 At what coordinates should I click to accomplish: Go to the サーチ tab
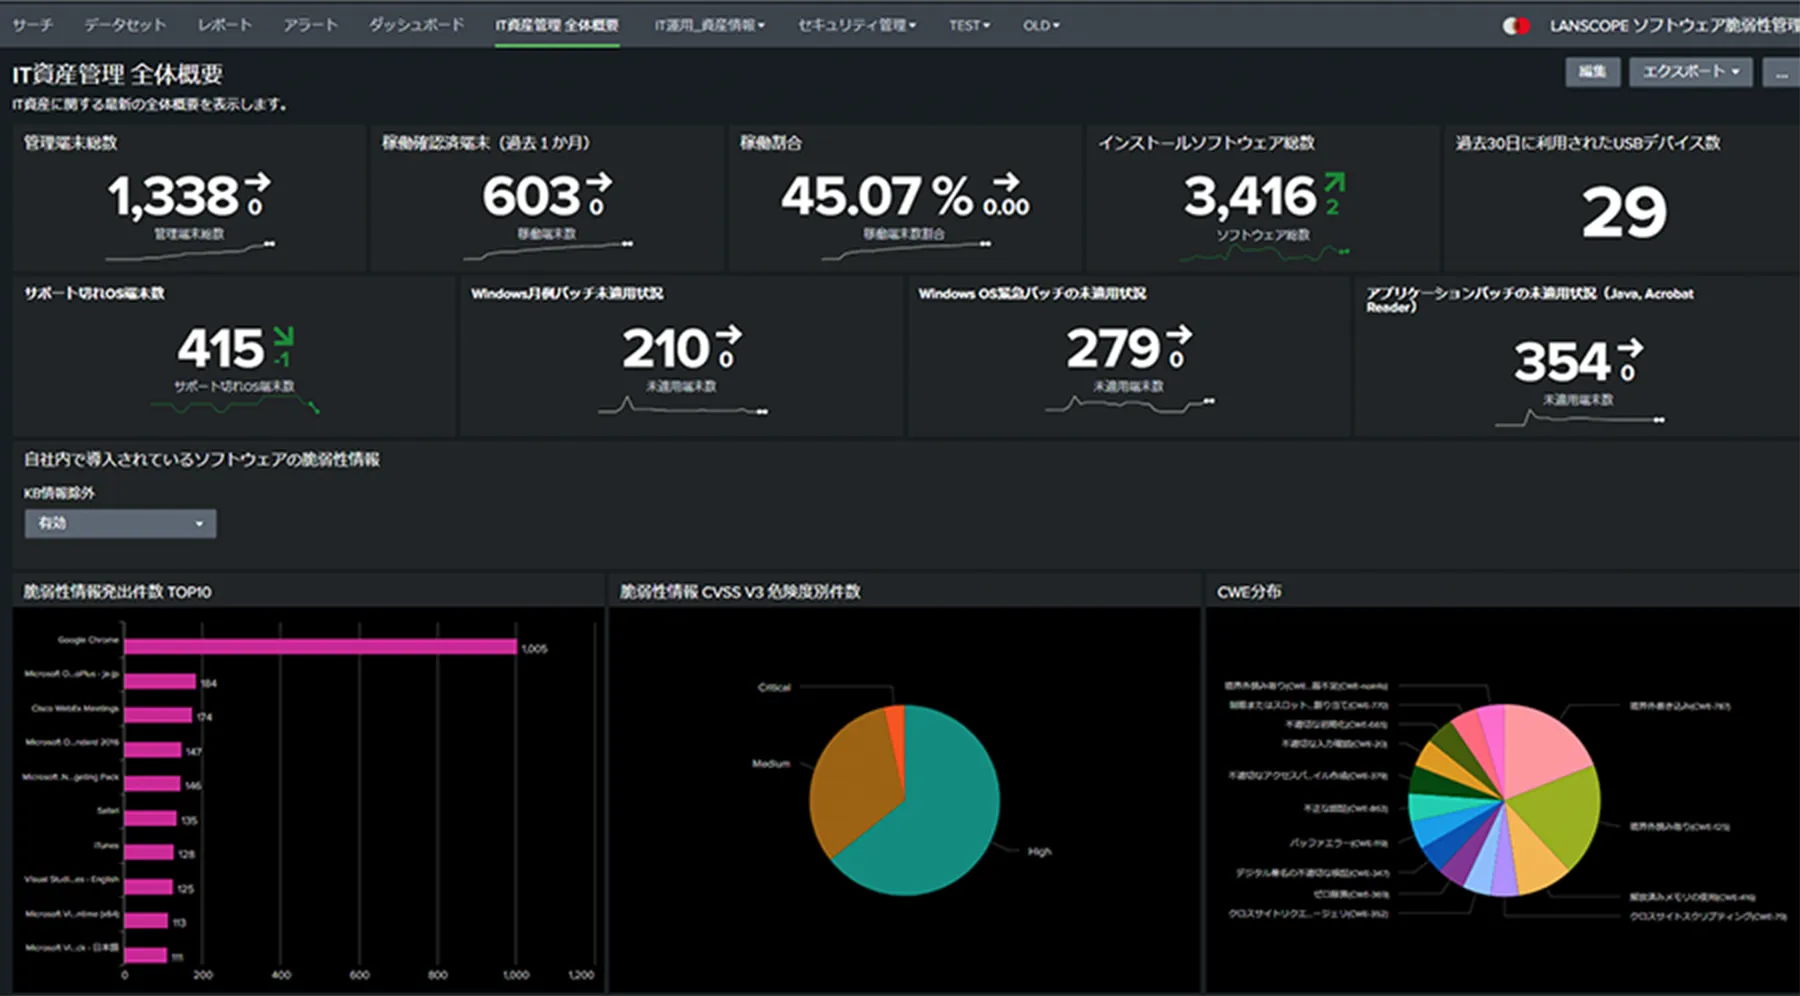click(33, 25)
